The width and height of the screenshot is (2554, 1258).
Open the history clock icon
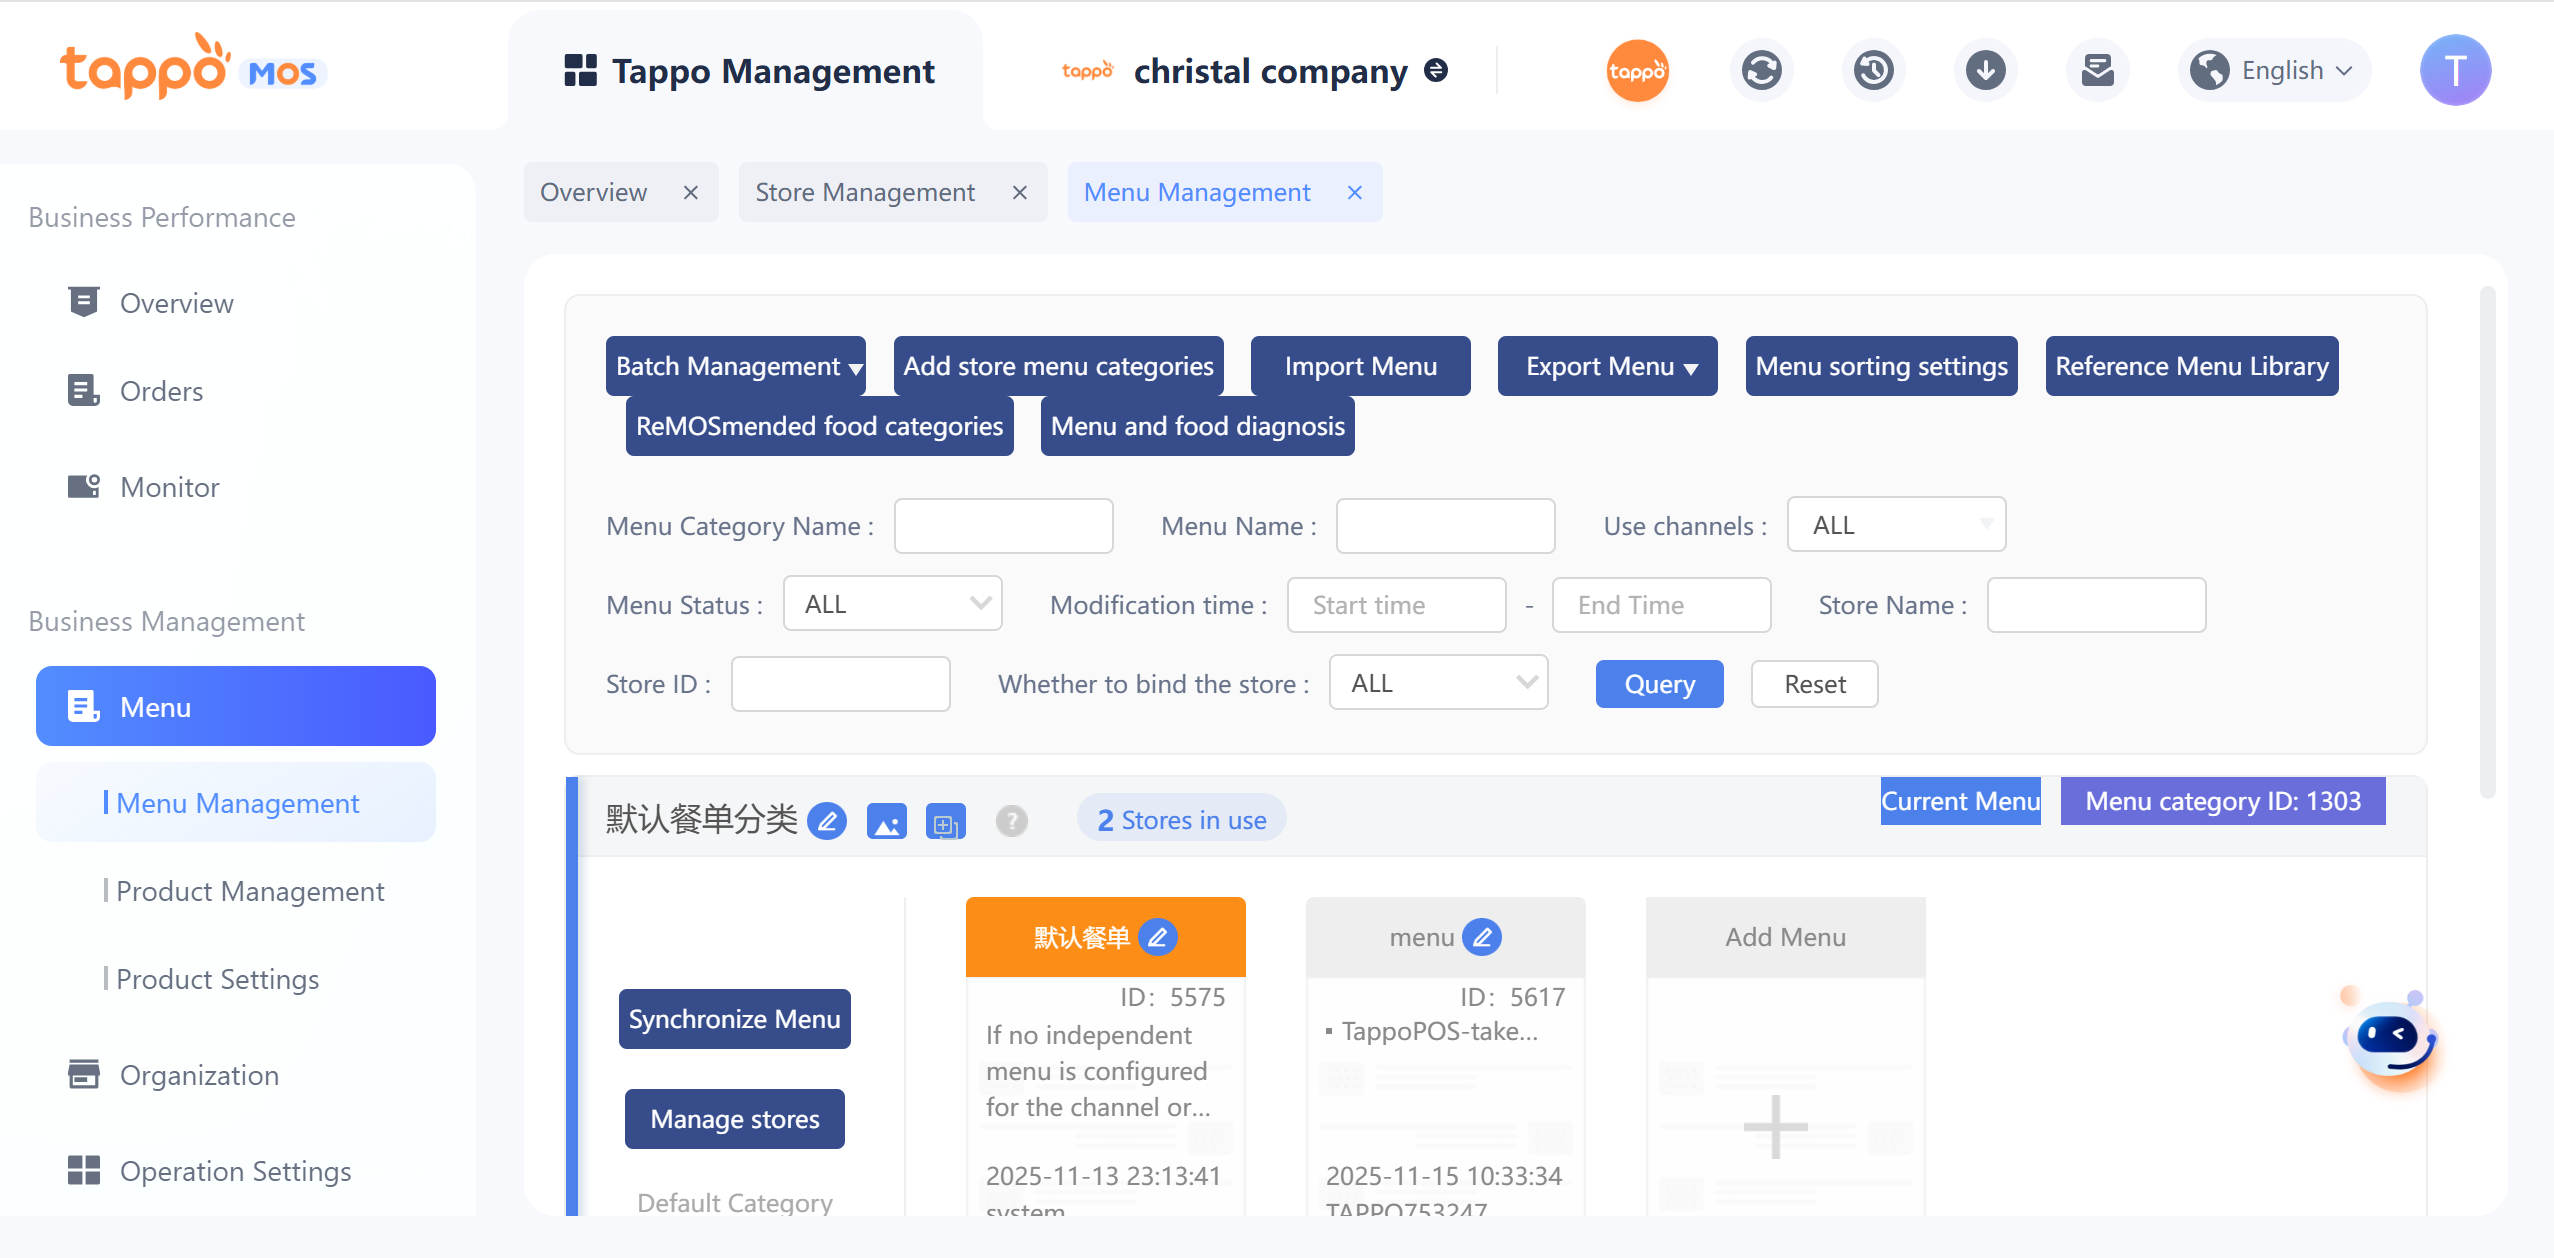1873,71
